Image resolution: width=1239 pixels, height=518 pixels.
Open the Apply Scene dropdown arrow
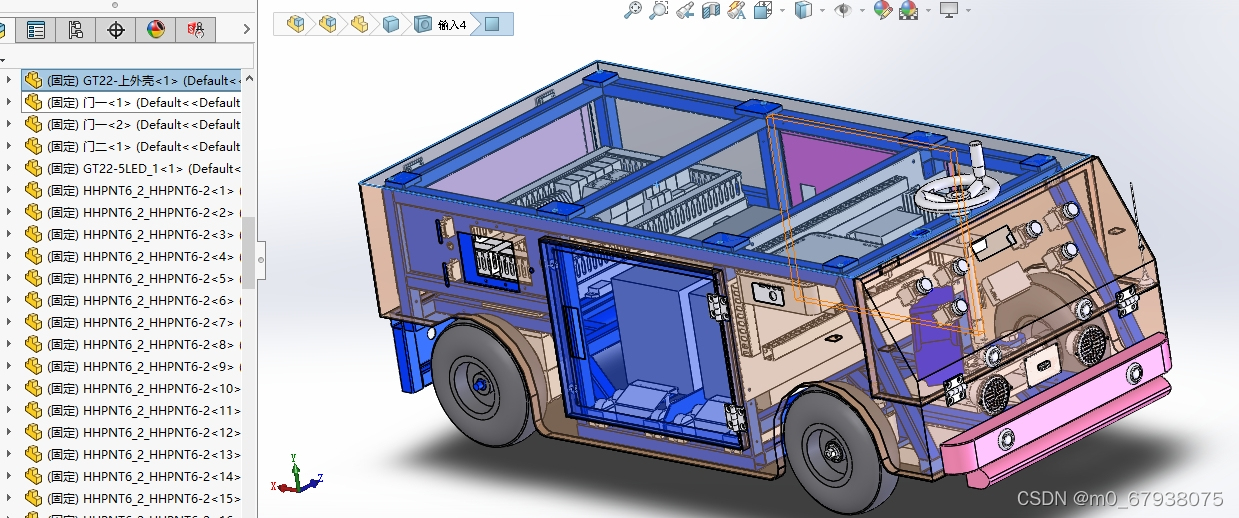(927, 10)
